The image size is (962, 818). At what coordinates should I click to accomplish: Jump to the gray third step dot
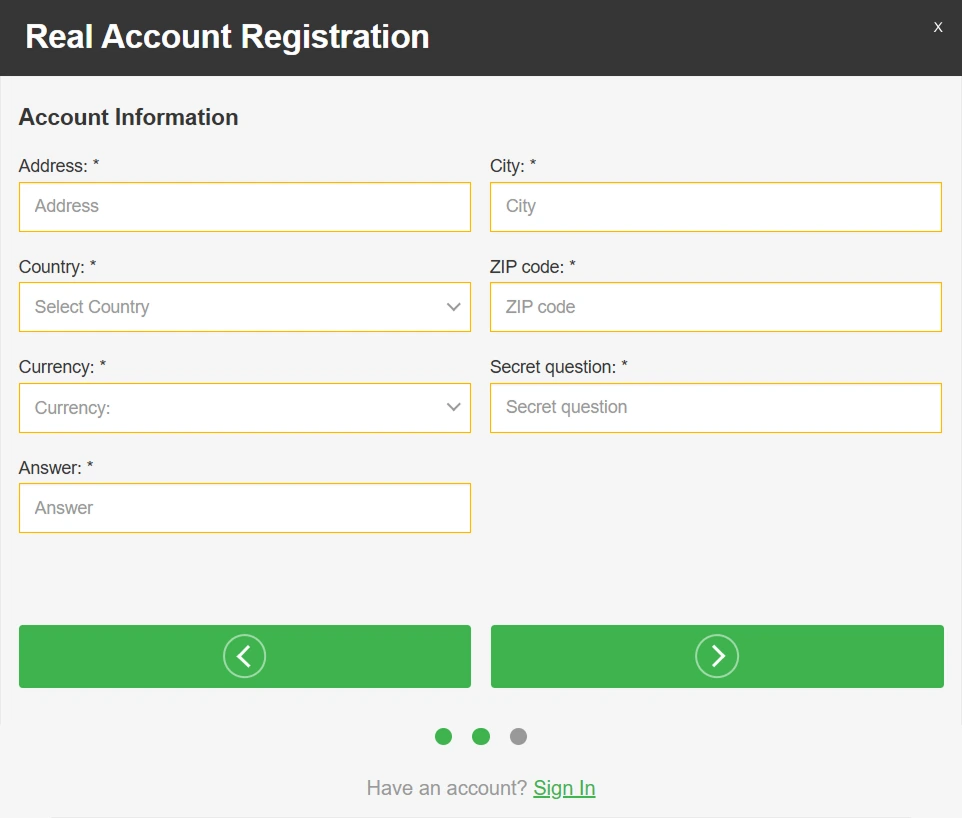tap(518, 736)
